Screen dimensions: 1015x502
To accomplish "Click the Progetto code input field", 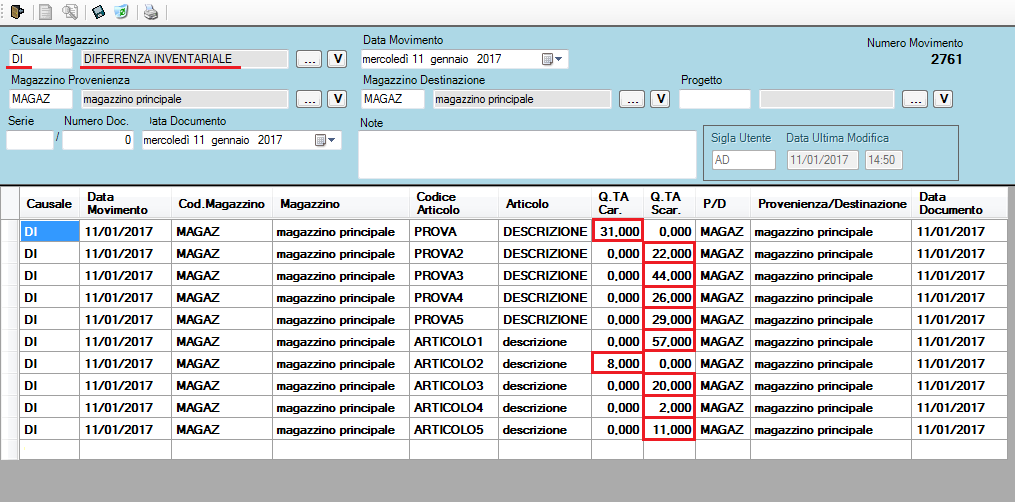I will point(714,99).
